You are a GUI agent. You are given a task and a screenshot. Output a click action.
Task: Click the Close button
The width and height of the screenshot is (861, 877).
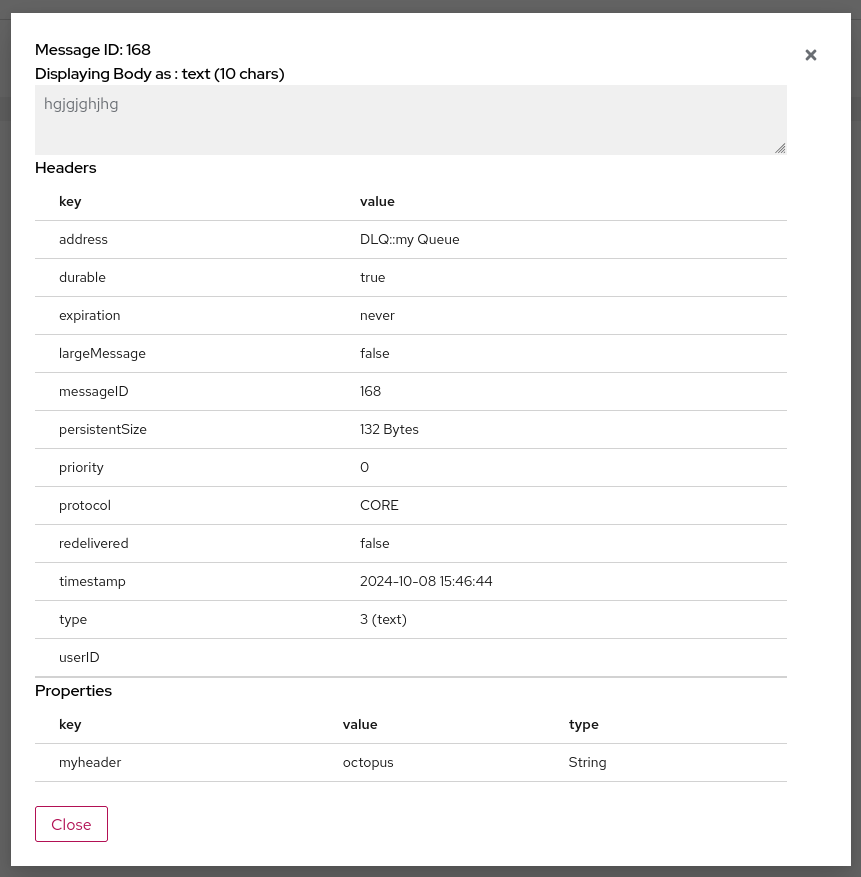pos(71,824)
